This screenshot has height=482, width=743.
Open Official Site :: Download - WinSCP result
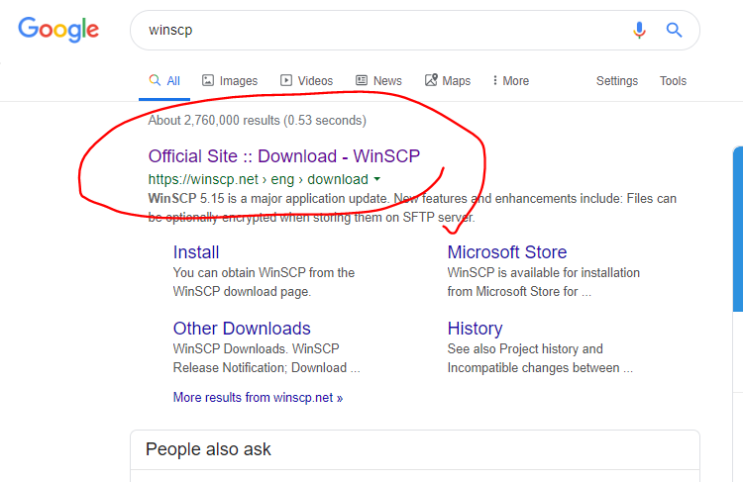click(284, 156)
